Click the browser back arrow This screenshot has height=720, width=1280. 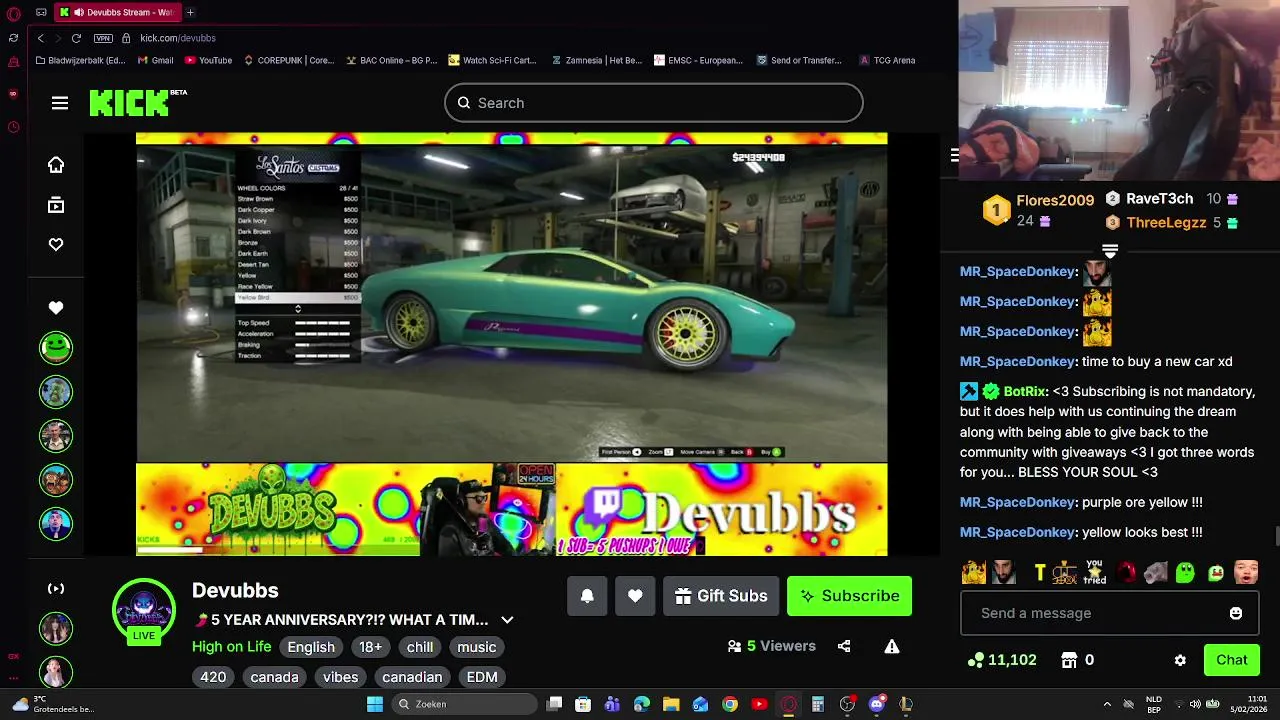40,38
